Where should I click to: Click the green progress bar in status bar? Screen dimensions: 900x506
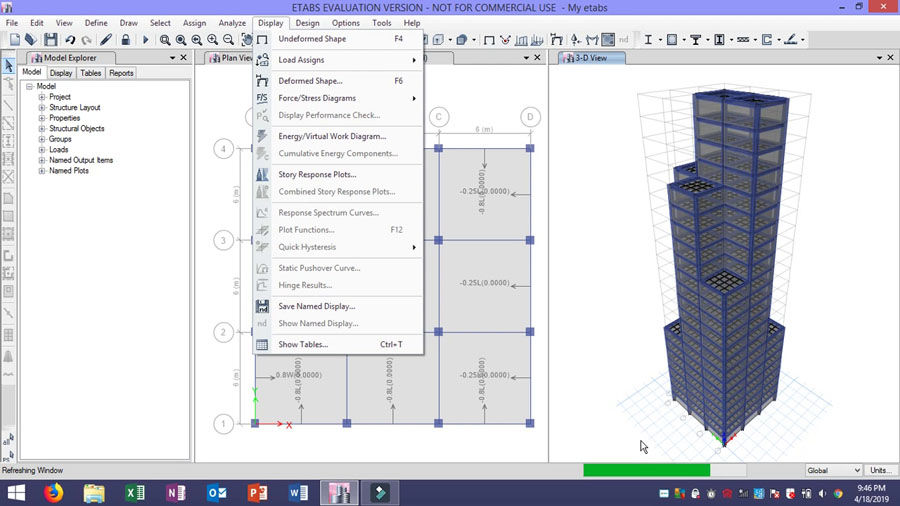point(647,470)
